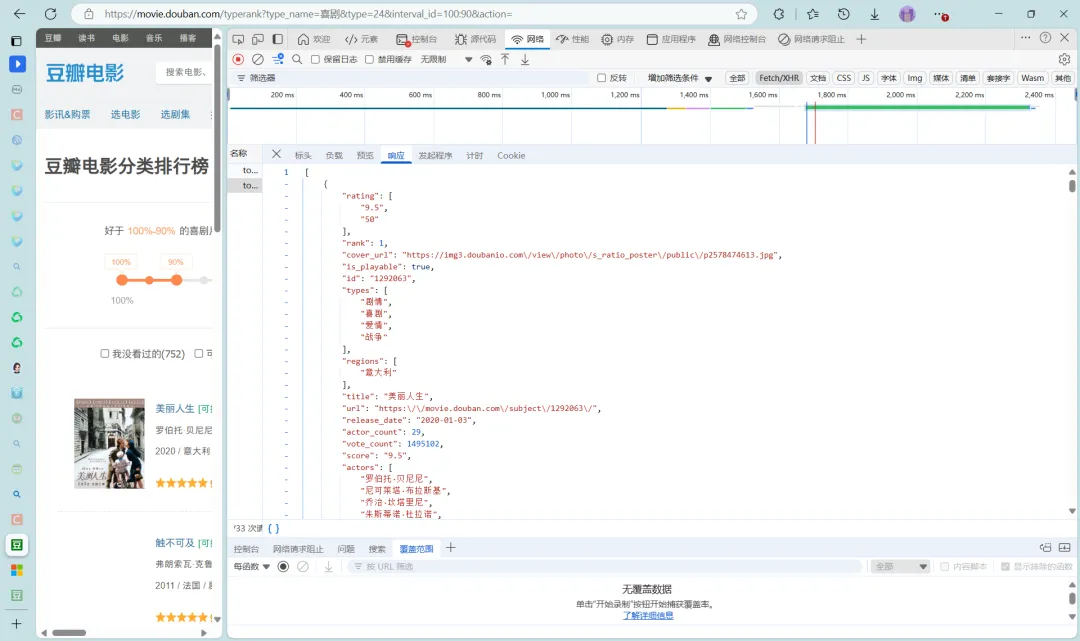Toggle the network filter bar icon
Viewport: 1080px width, 641px height.
point(278,59)
